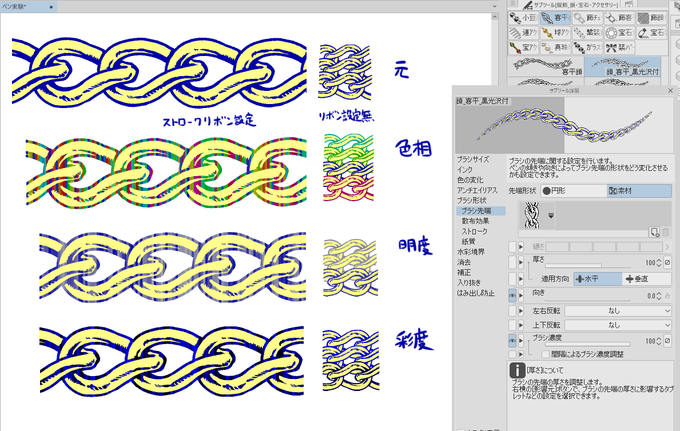Open the インク settings category

(464, 170)
